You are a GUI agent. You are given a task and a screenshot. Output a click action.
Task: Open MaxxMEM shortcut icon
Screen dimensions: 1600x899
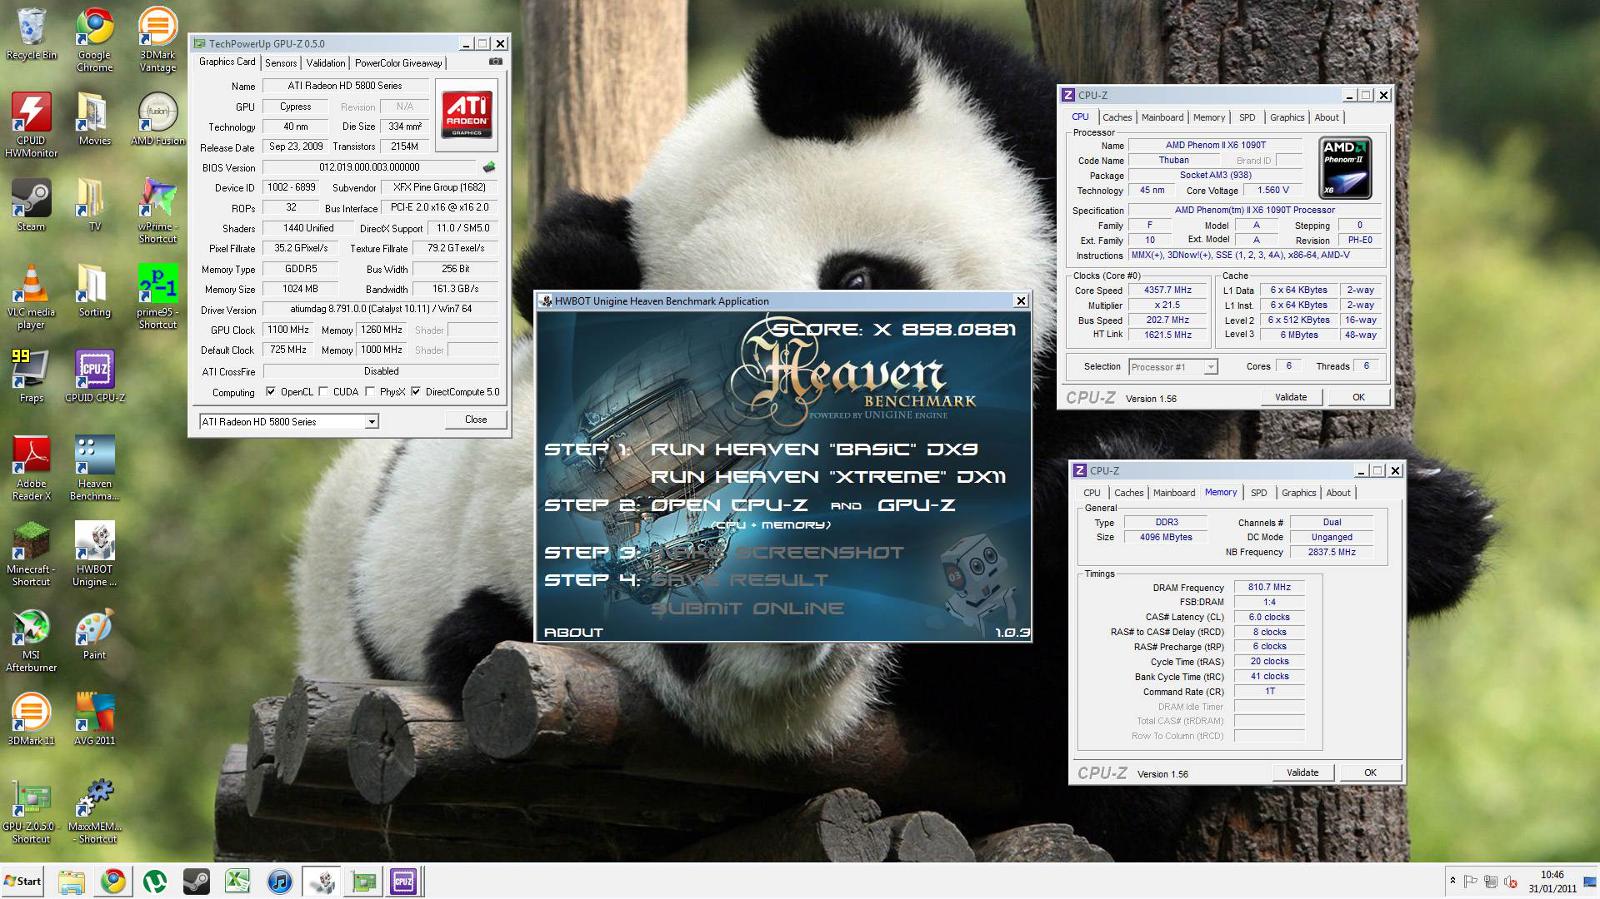[x=94, y=812]
